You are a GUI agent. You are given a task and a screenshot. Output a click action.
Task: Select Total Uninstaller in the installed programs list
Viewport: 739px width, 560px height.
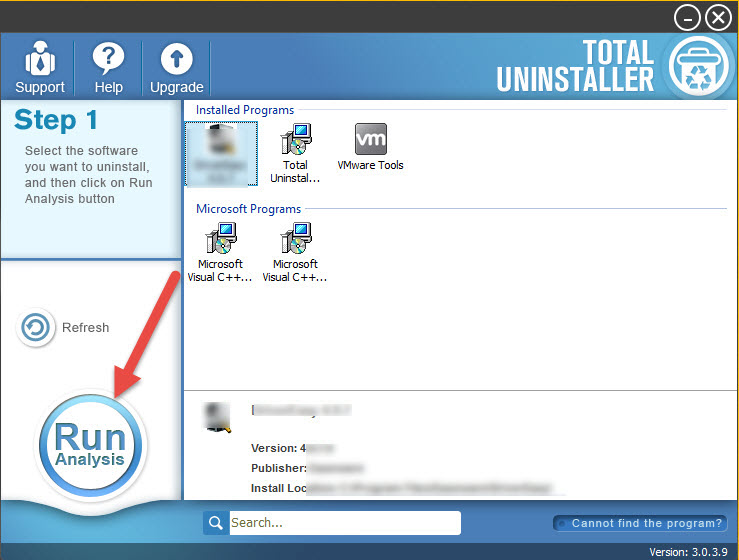(x=295, y=153)
